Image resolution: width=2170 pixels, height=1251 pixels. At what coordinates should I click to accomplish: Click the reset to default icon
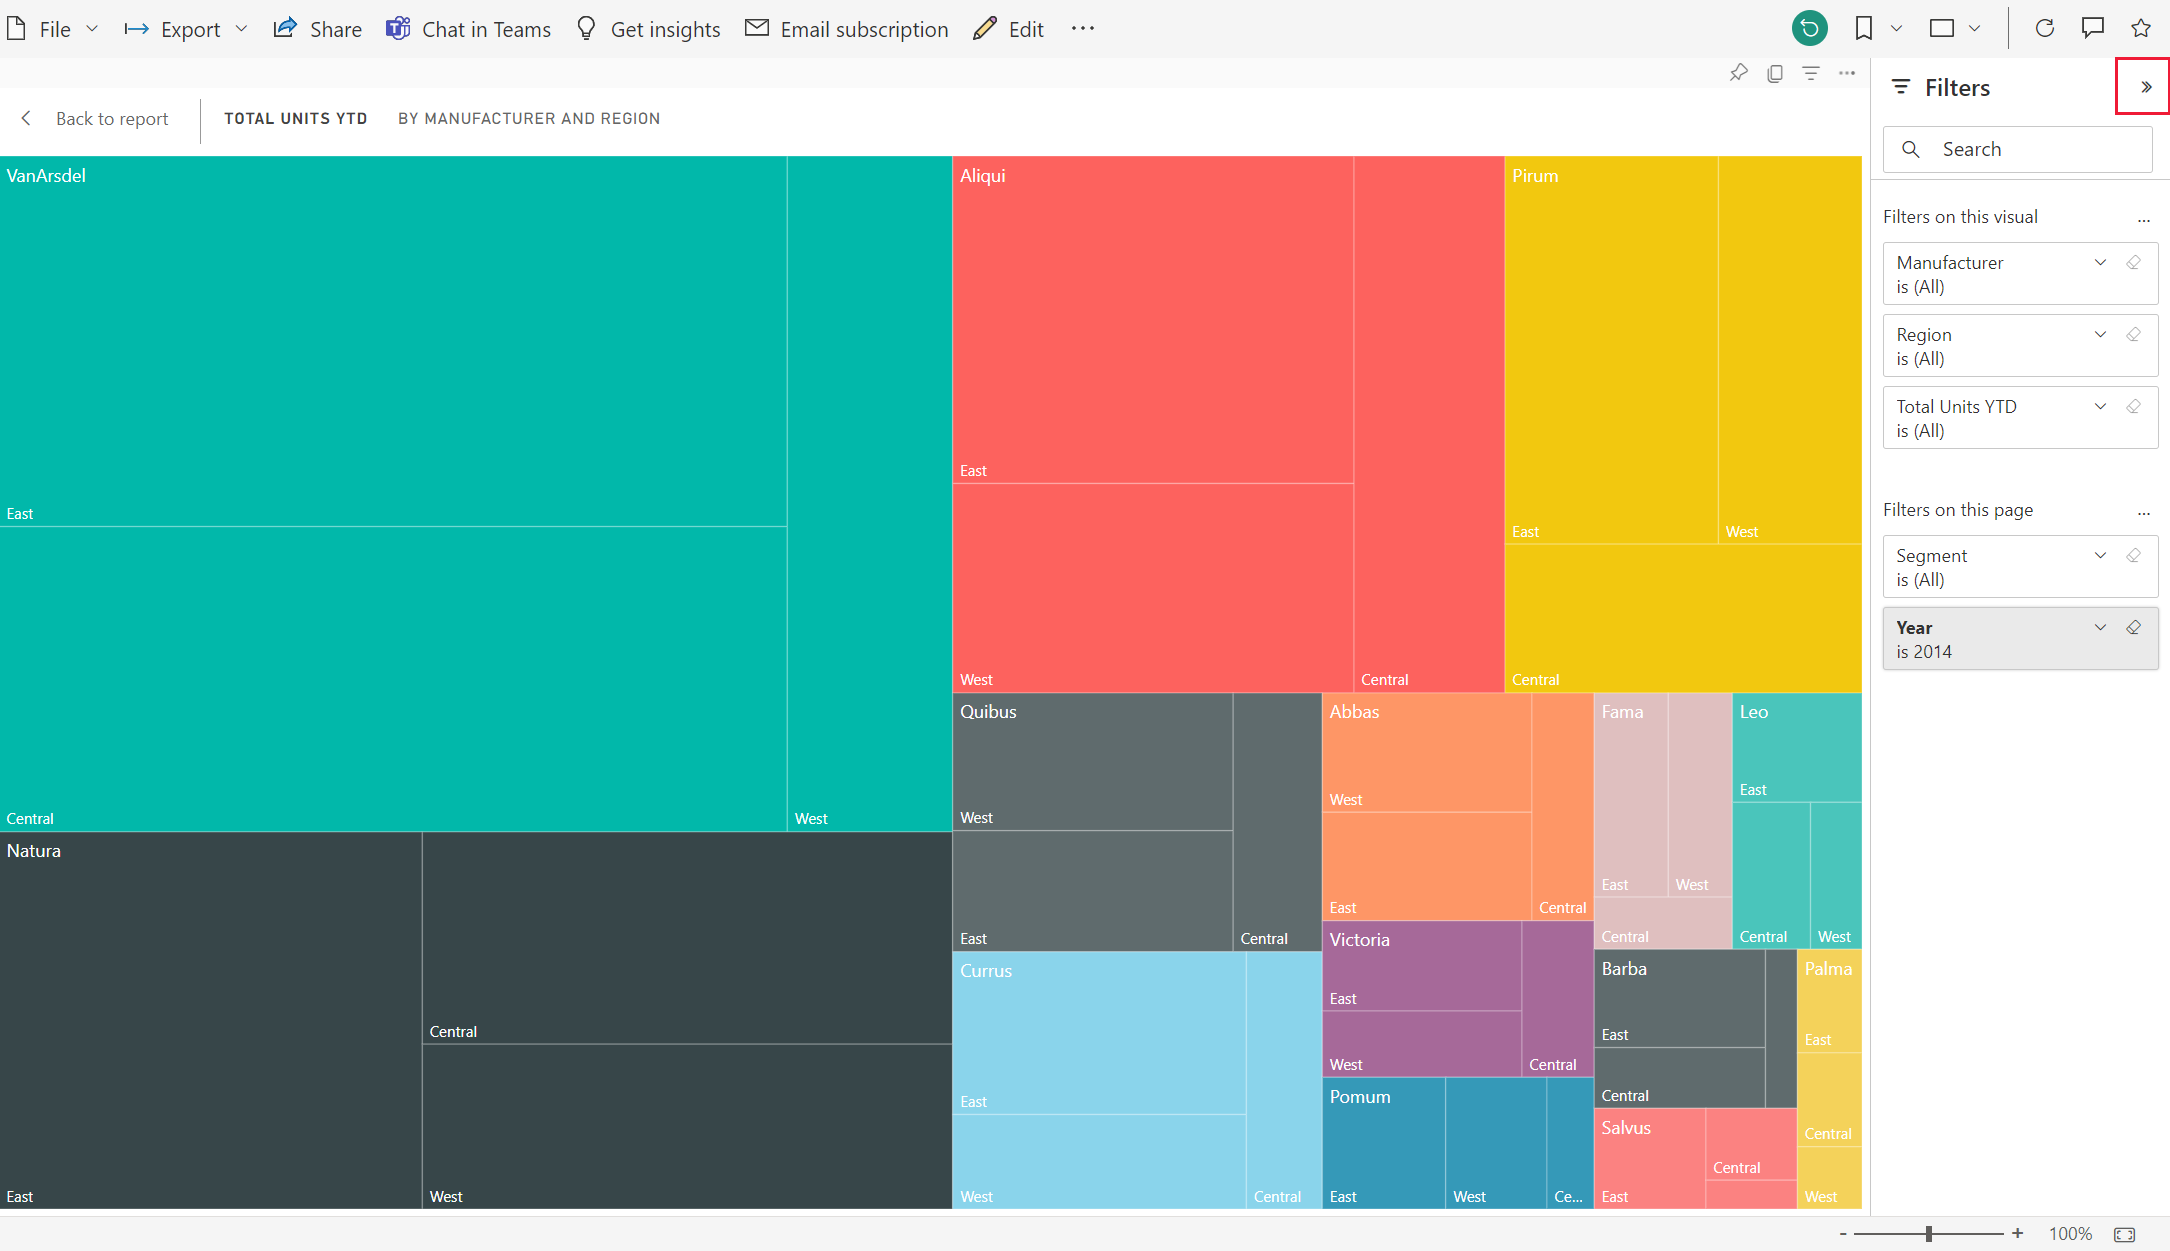coord(1809,28)
